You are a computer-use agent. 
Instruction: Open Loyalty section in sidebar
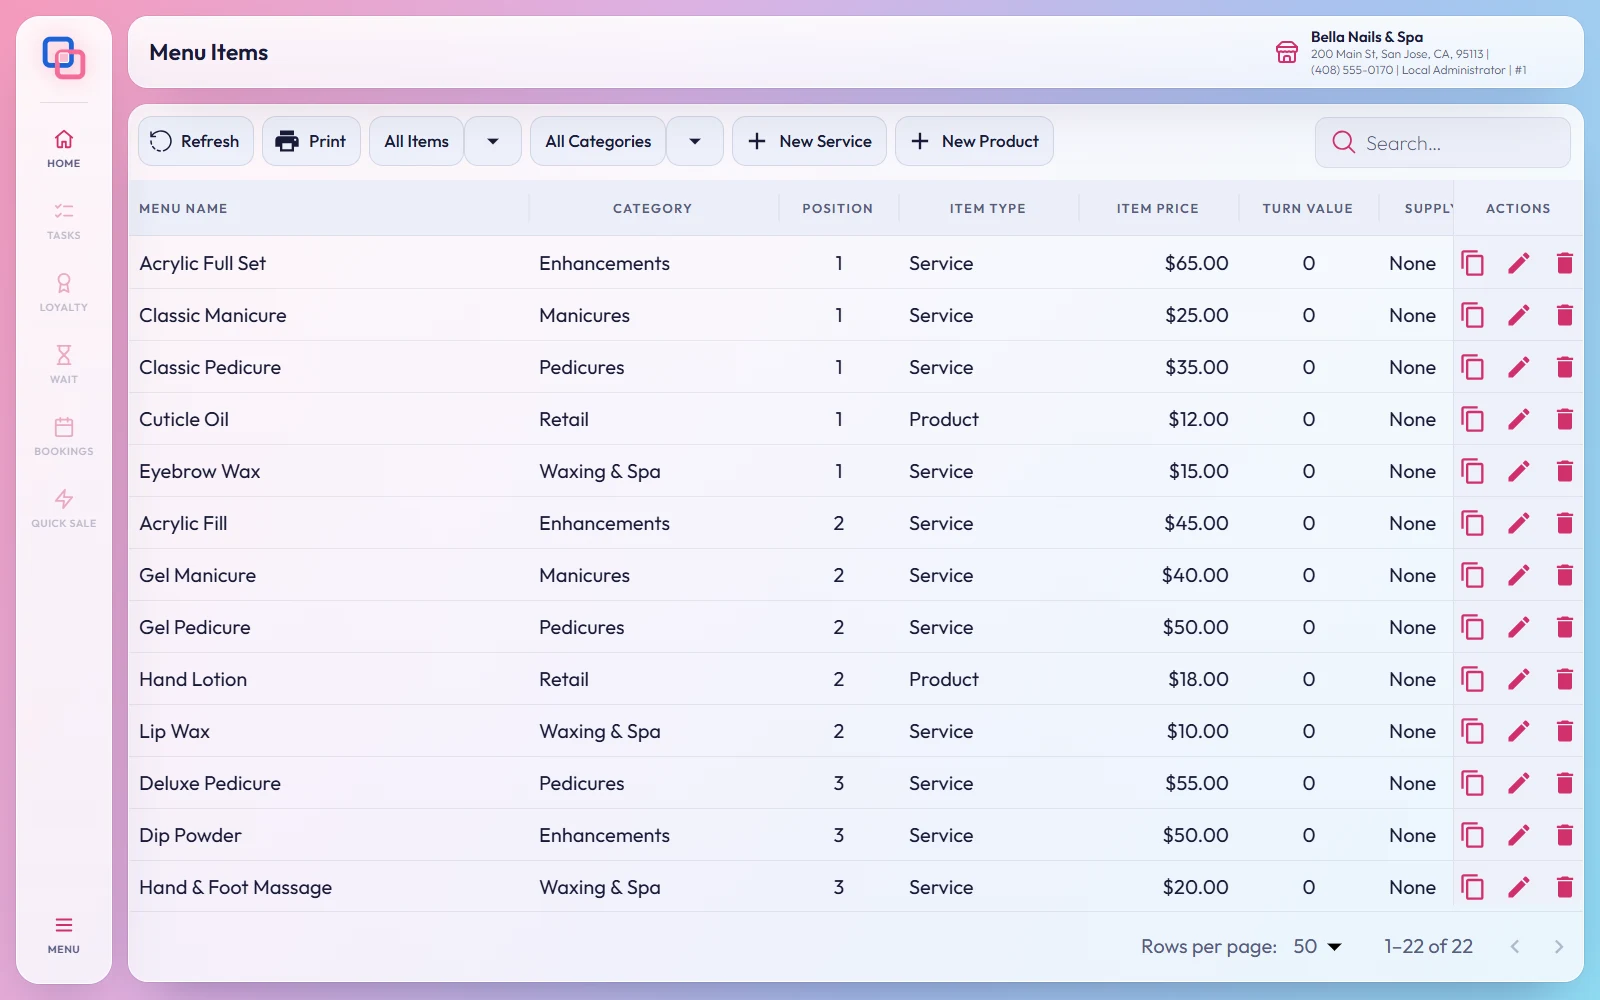(64, 292)
